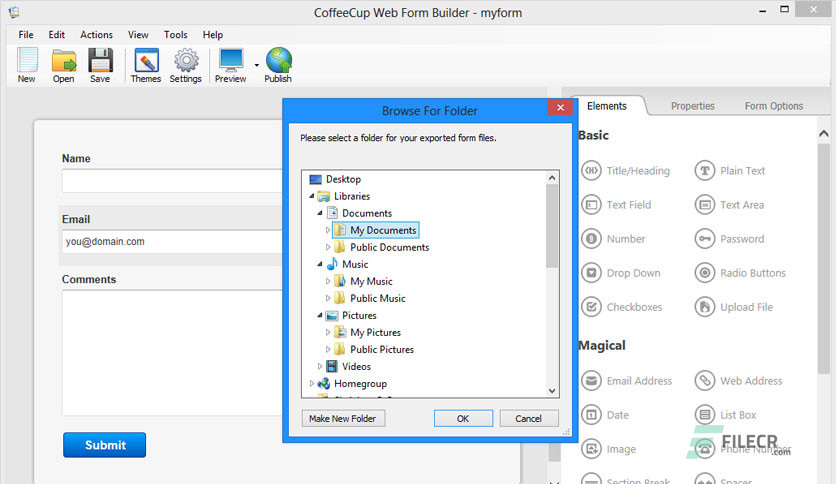This screenshot has height=484, width=836.
Task: Add a List Box element
Action: coord(726,415)
